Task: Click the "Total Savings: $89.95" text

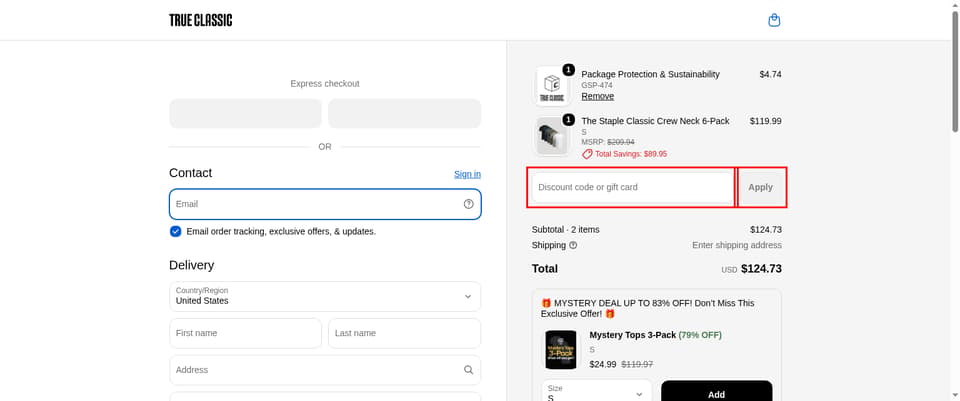Action: tap(631, 154)
